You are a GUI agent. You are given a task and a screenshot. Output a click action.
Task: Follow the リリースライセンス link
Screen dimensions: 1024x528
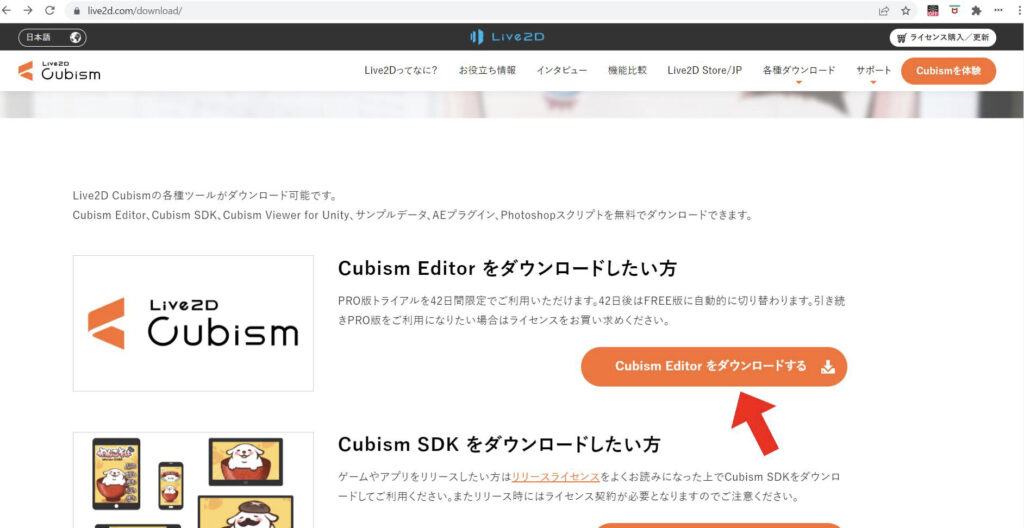556,476
